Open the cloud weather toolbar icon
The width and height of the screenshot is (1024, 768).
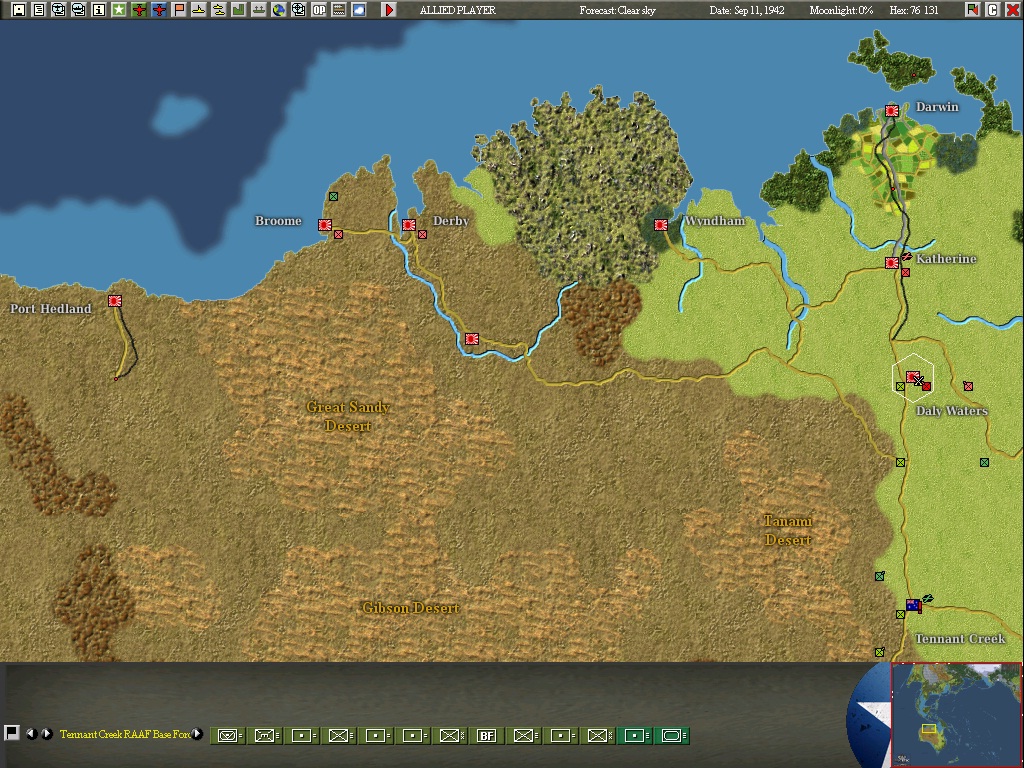359,10
